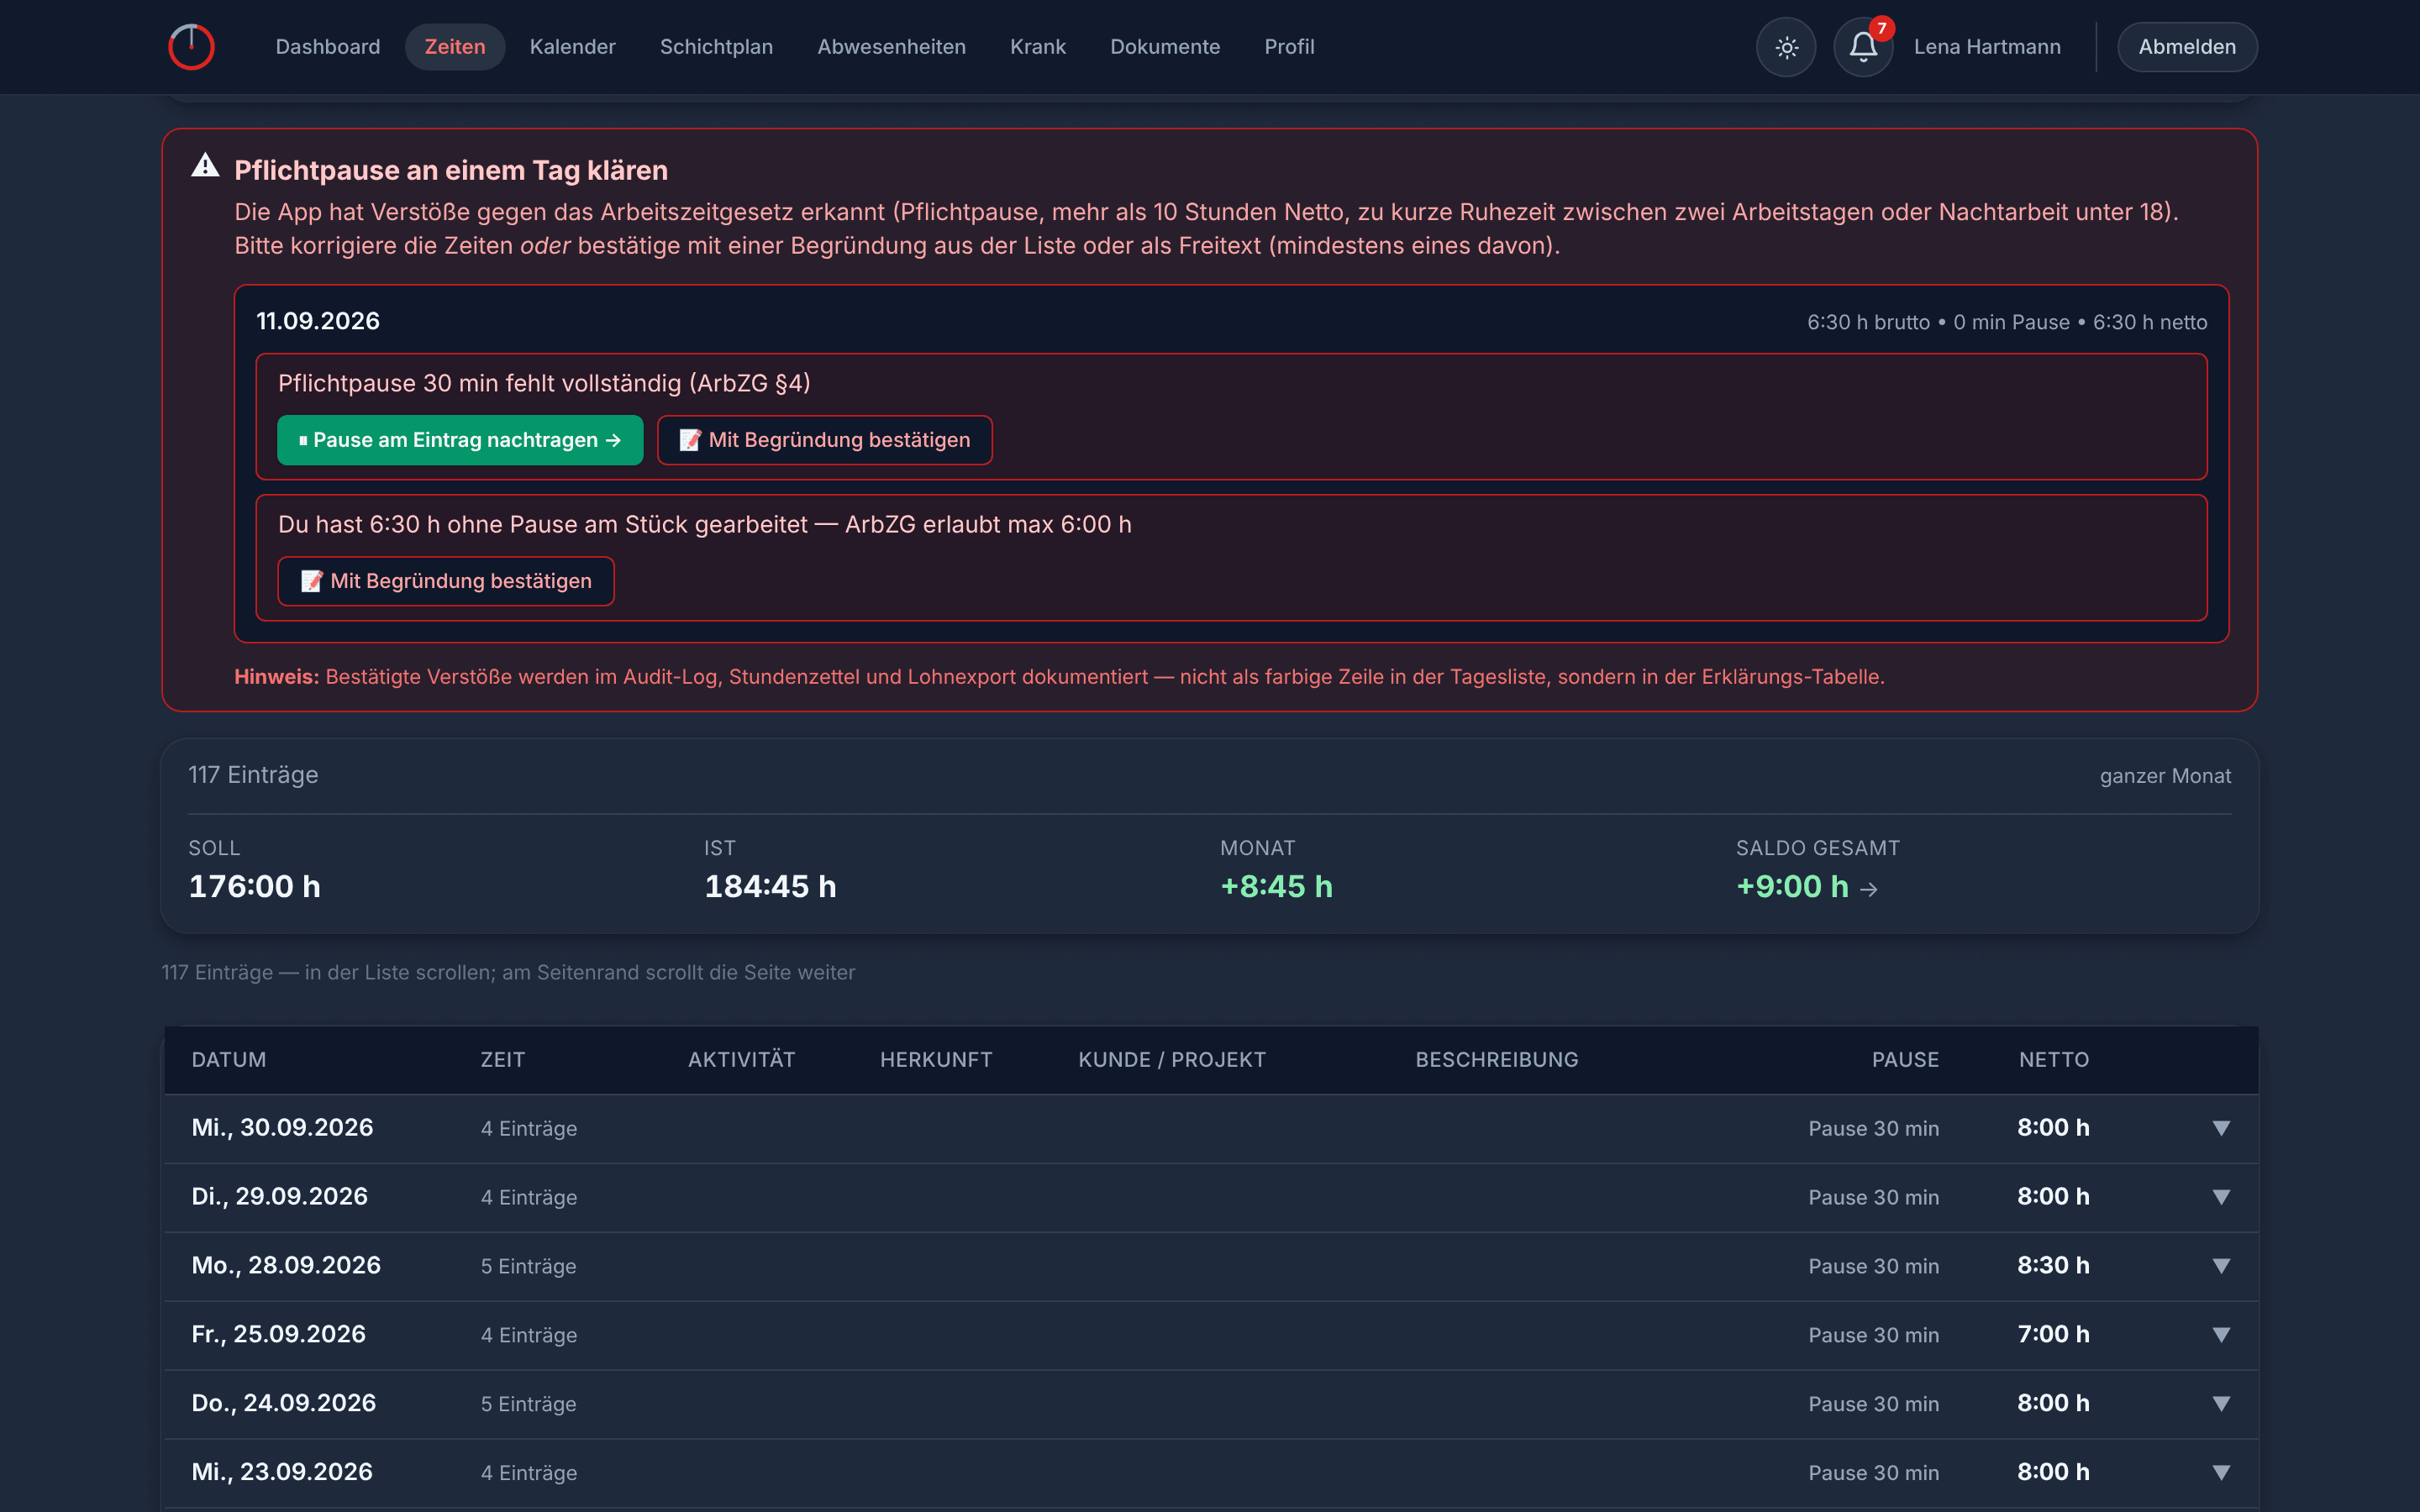Screen dimensions: 2420x1512
Task: Click the PAUSE column header
Action: click(x=1905, y=1060)
